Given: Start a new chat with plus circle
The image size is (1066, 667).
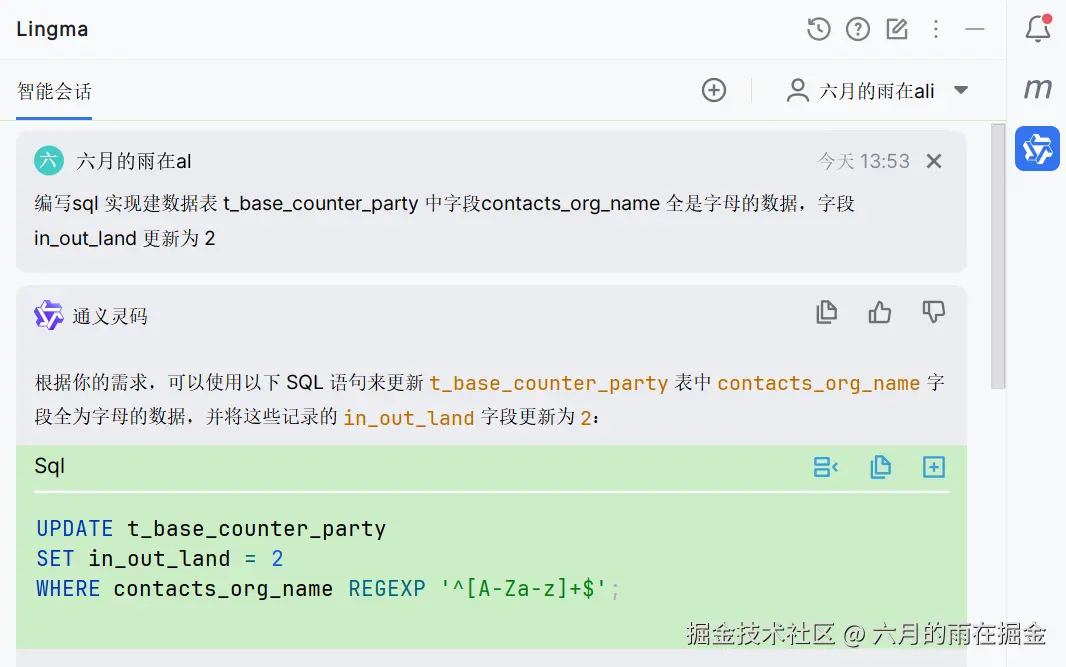Looking at the screenshot, I should tap(714, 90).
